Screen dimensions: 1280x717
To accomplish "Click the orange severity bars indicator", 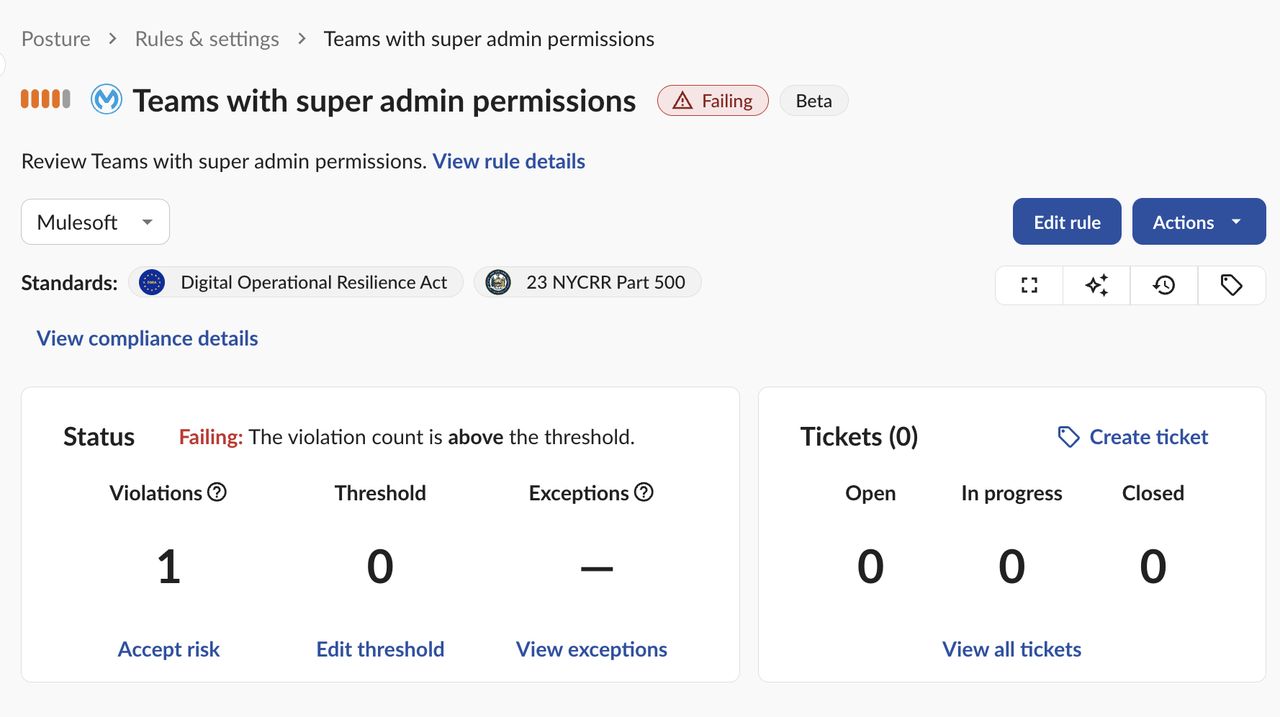I will 46,99.
